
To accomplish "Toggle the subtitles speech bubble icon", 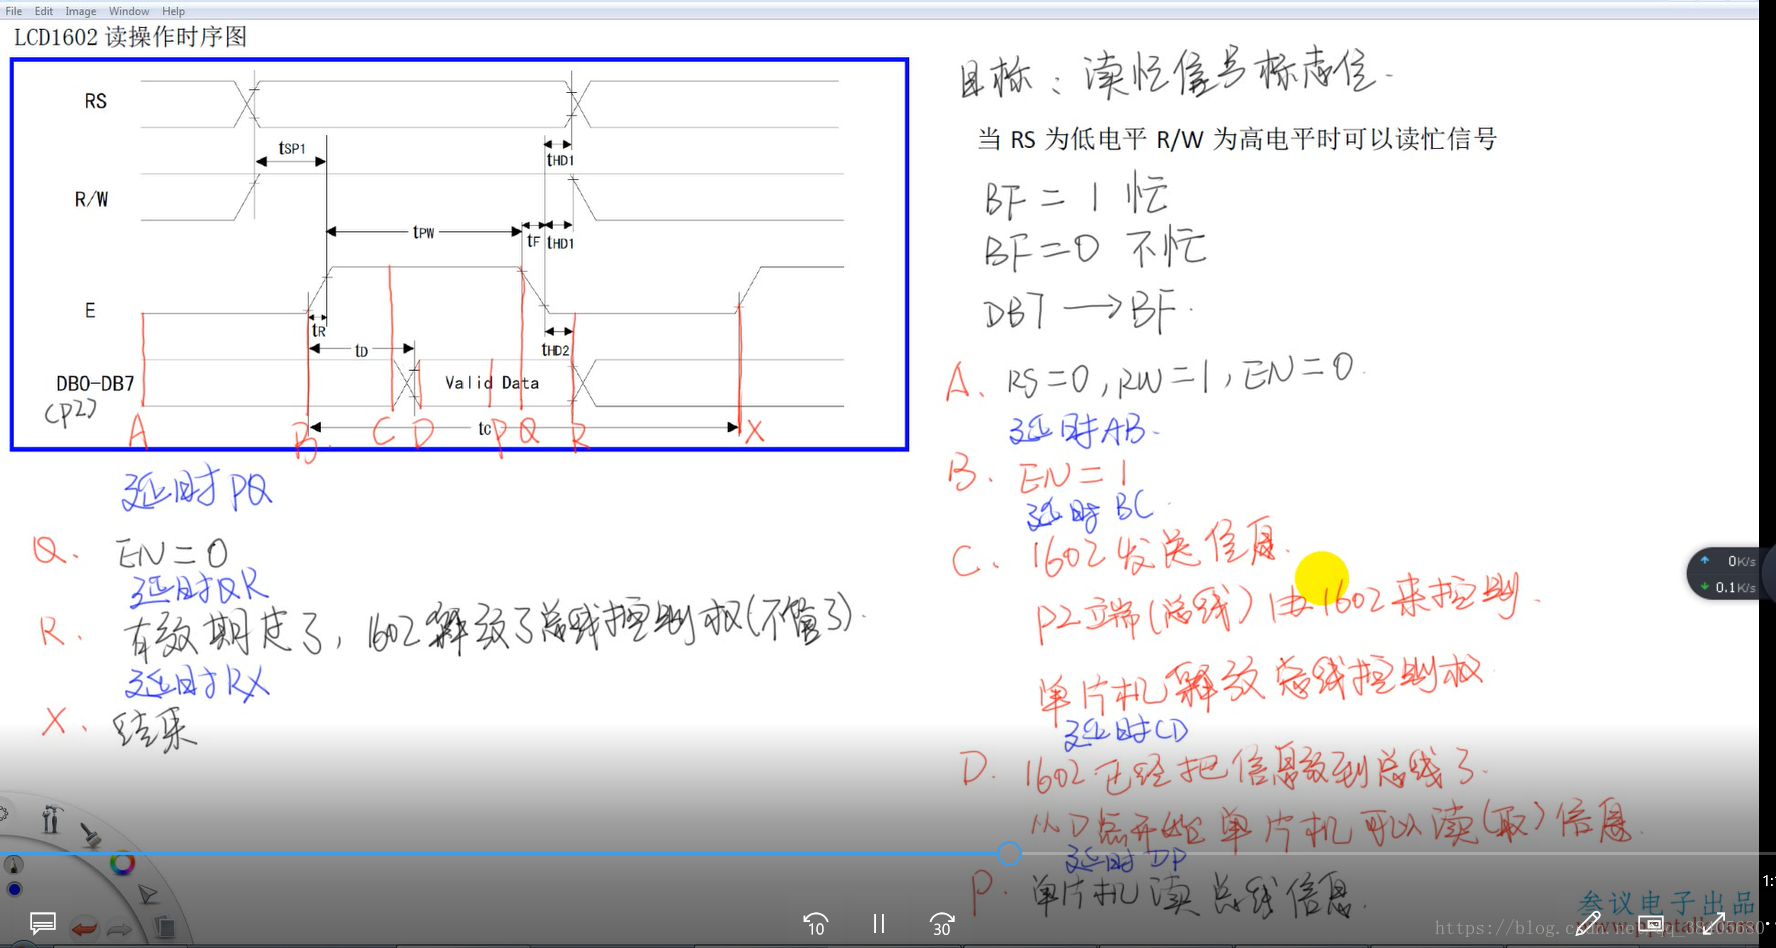I will 43,923.
